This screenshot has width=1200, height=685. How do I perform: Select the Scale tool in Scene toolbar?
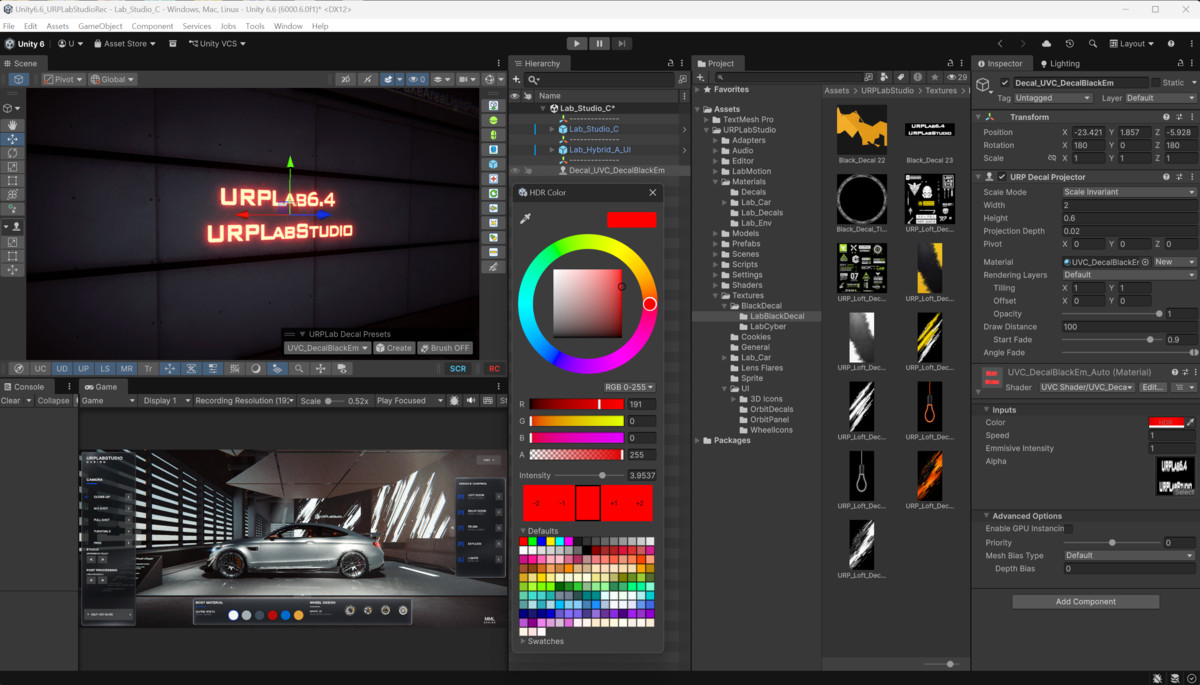pos(14,167)
